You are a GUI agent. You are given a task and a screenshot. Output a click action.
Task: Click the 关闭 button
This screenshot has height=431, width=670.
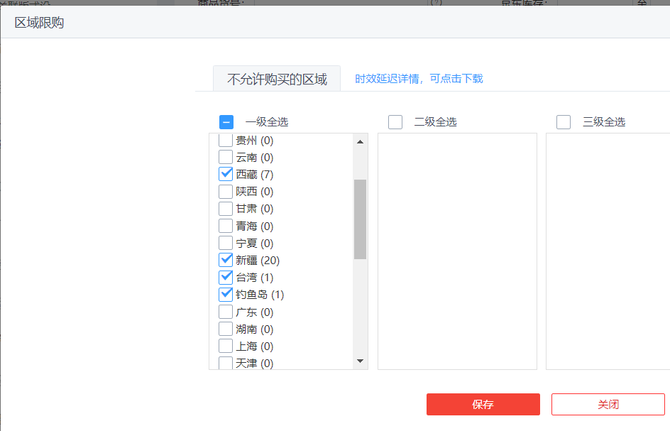(608, 404)
